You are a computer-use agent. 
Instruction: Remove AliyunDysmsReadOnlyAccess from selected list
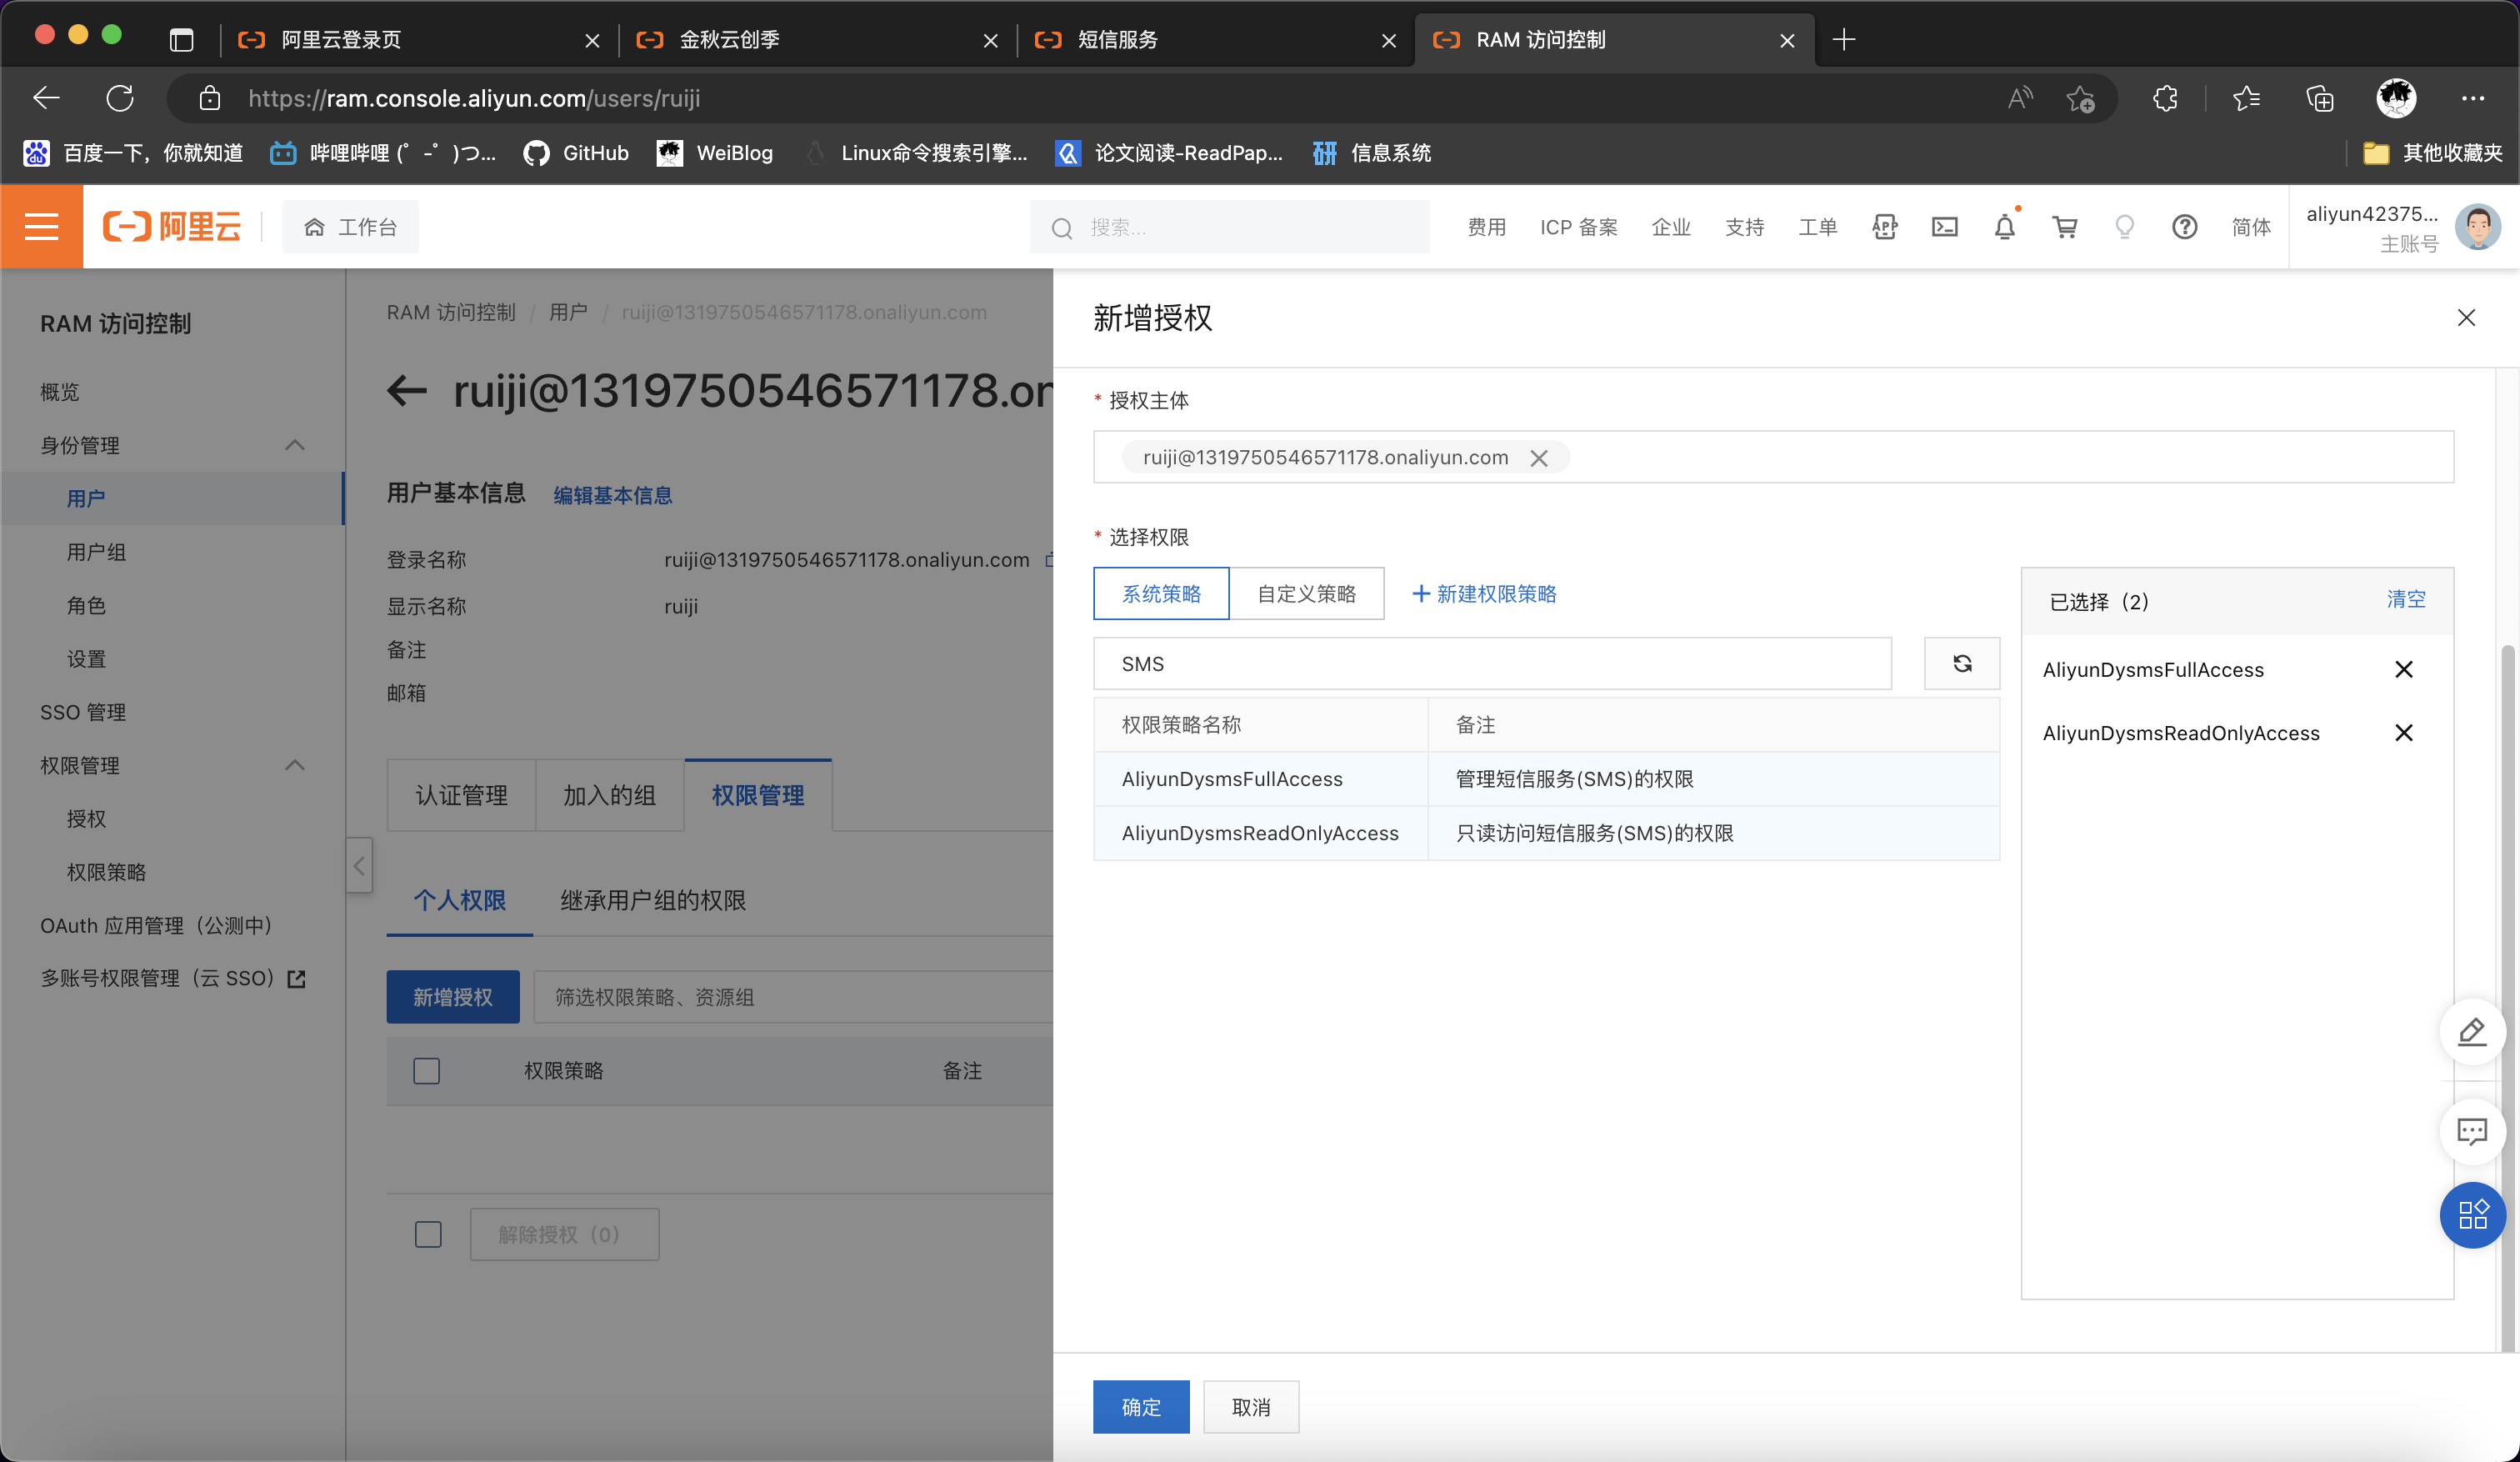pyautogui.click(x=2403, y=733)
